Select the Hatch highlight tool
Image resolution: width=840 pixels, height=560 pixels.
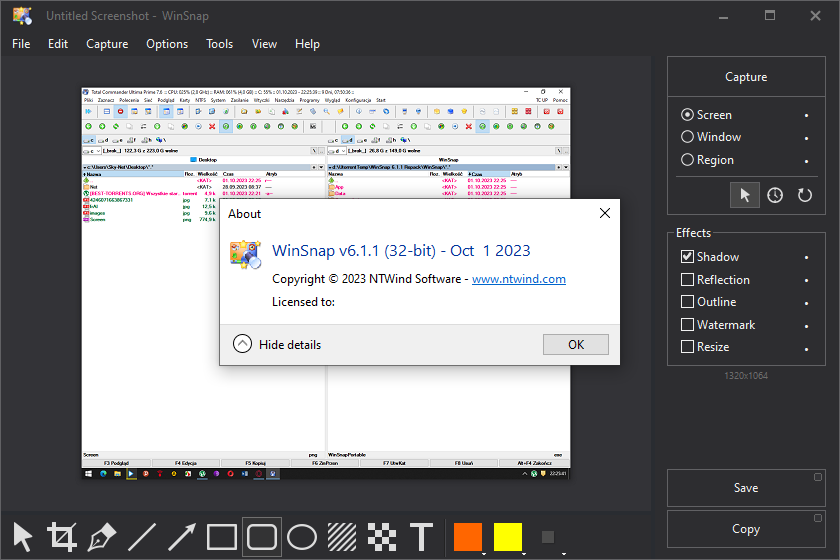342,537
